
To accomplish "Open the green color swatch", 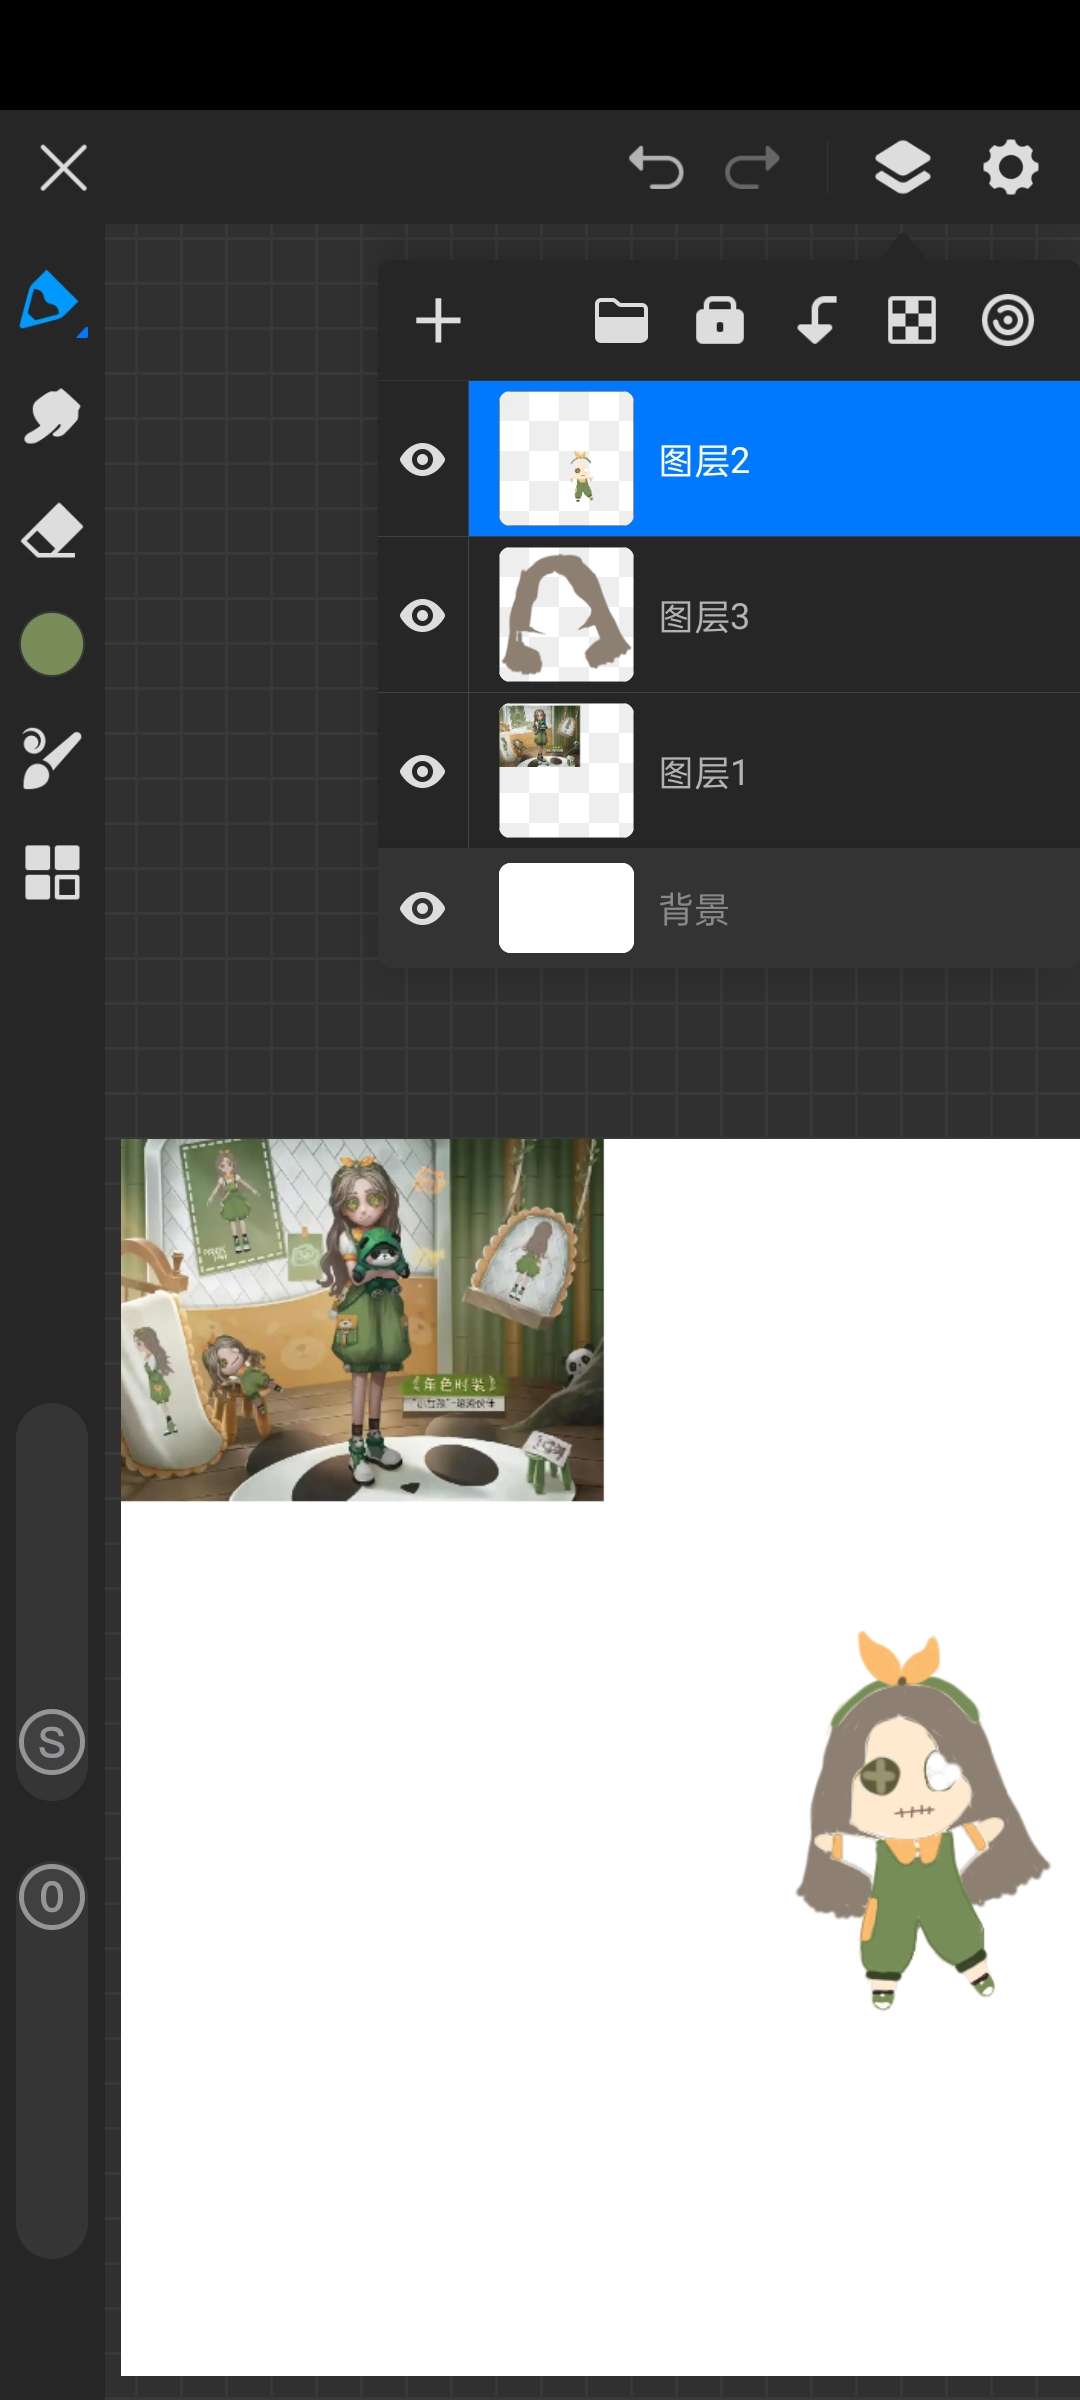I will coord(52,644).
